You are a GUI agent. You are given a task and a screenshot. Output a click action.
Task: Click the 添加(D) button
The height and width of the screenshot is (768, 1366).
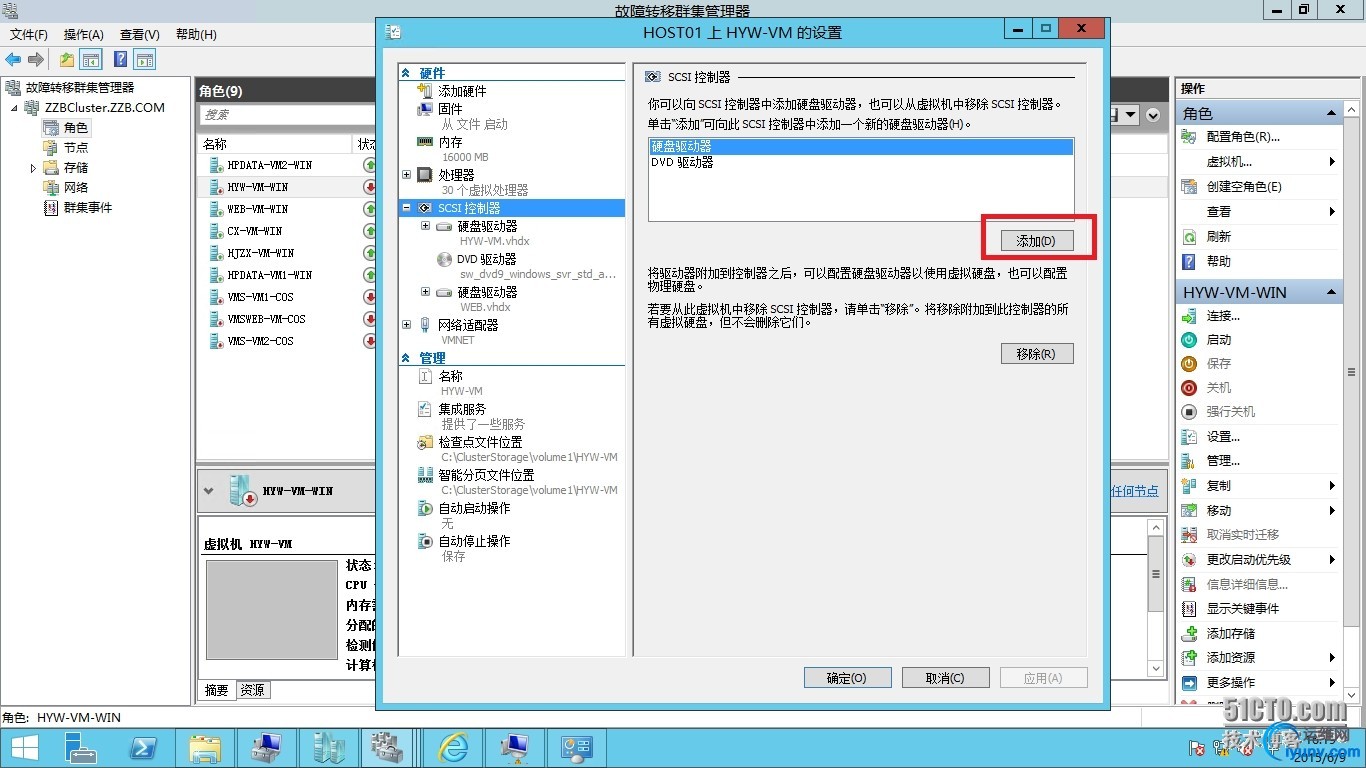tap(1037, 241)
